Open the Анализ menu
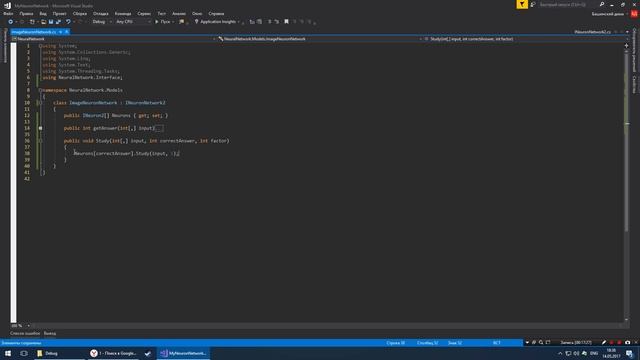This screenshot has height=360, width=640. [179, 13]
